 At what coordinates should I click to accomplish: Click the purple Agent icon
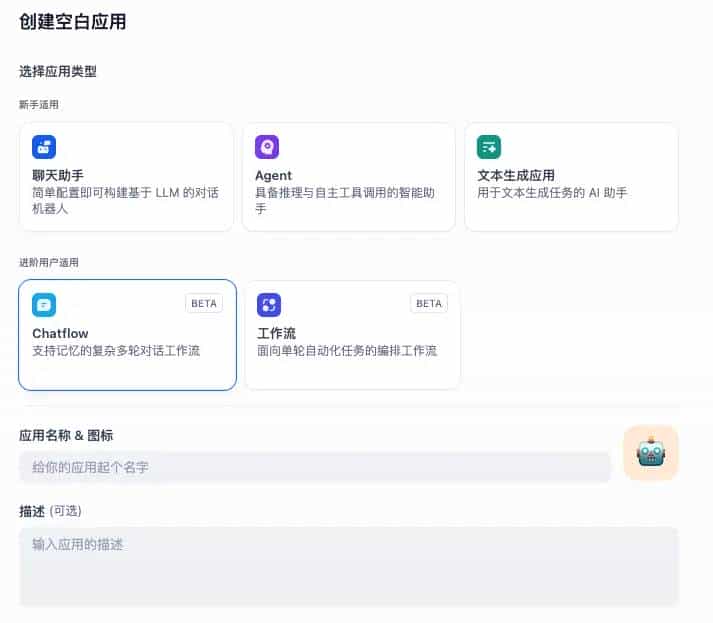267,147
